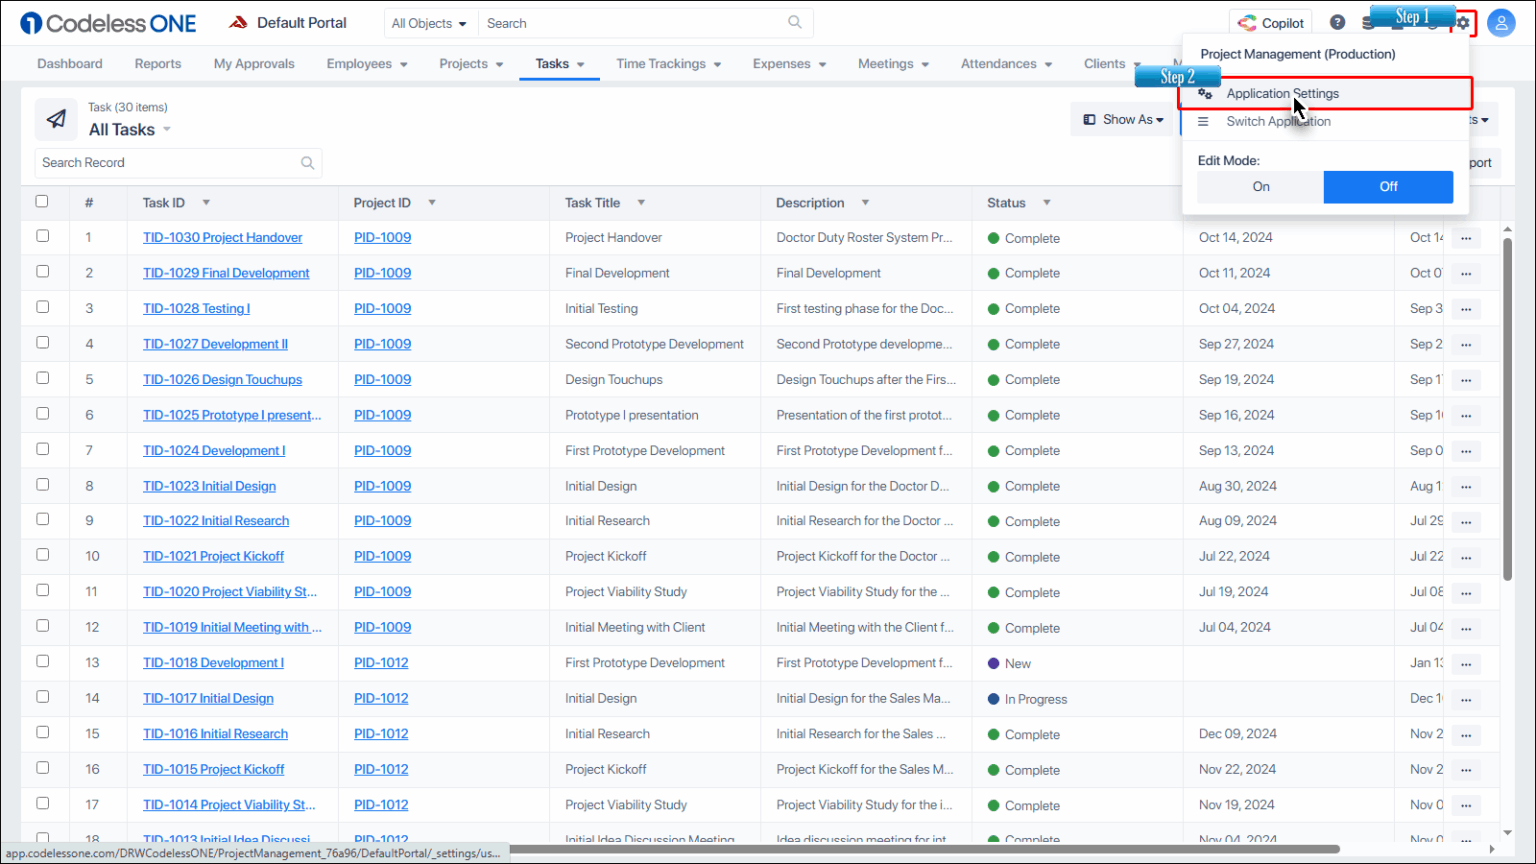The height and width of the screenshot is (864, 1536).
Task: Open the My Approvals tab
Action: coord(254,63)
